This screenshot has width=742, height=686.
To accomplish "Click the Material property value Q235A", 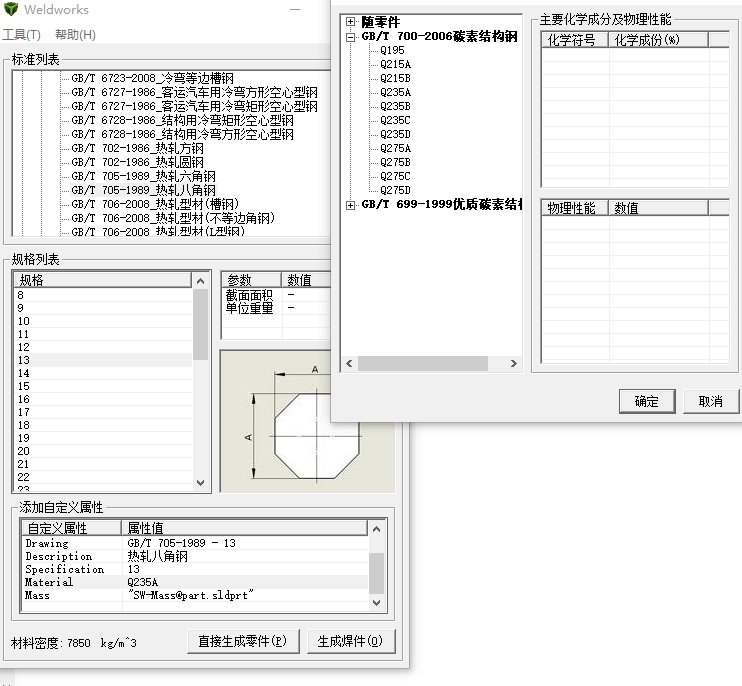I will coord(142,582).
